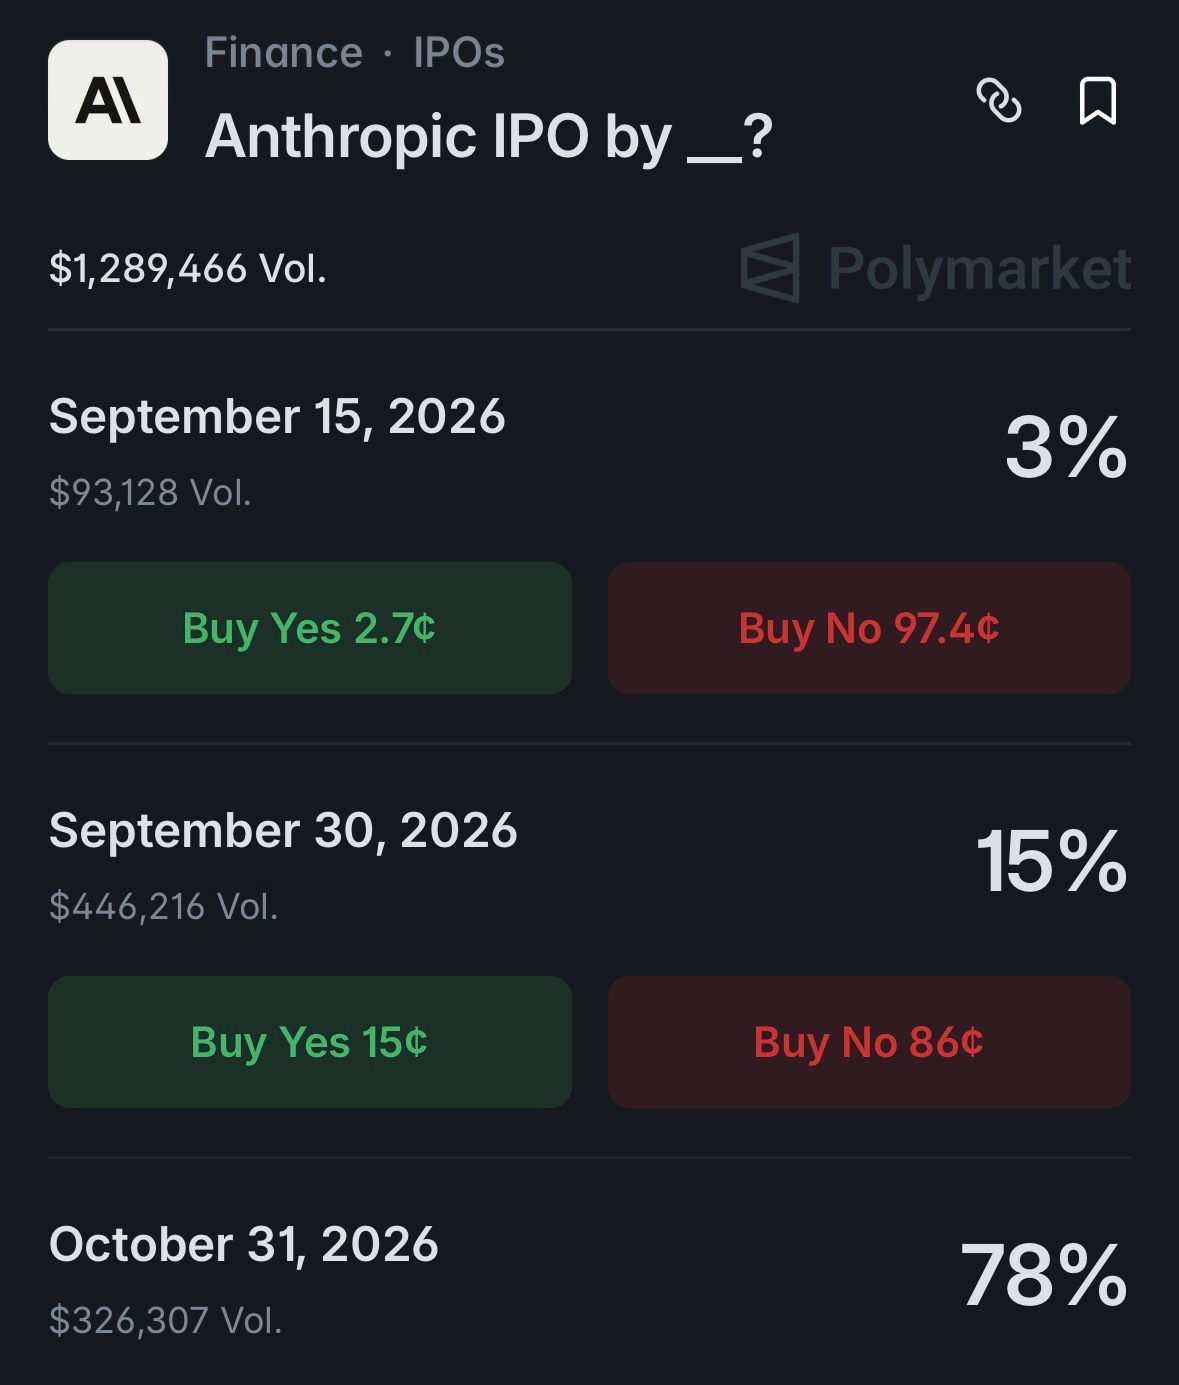
Task: Open the IPOs subcategory link
Action: click(x=459, y=52)
